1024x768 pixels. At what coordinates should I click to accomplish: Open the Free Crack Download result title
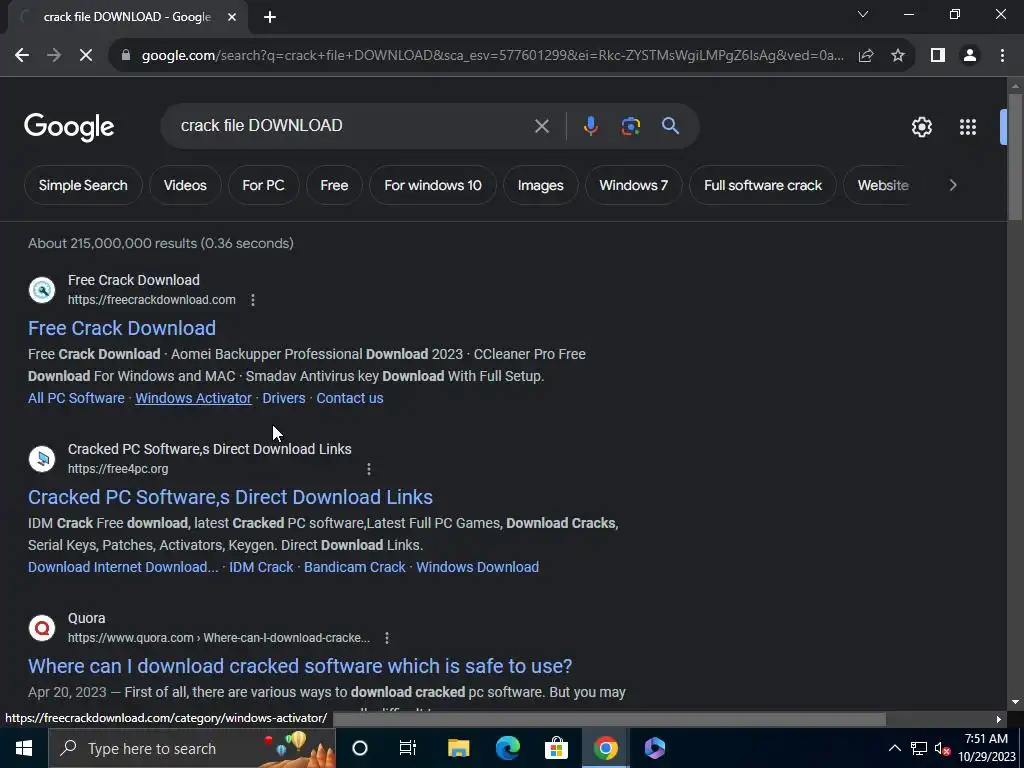pyautogui.click(x=121, y=328)
